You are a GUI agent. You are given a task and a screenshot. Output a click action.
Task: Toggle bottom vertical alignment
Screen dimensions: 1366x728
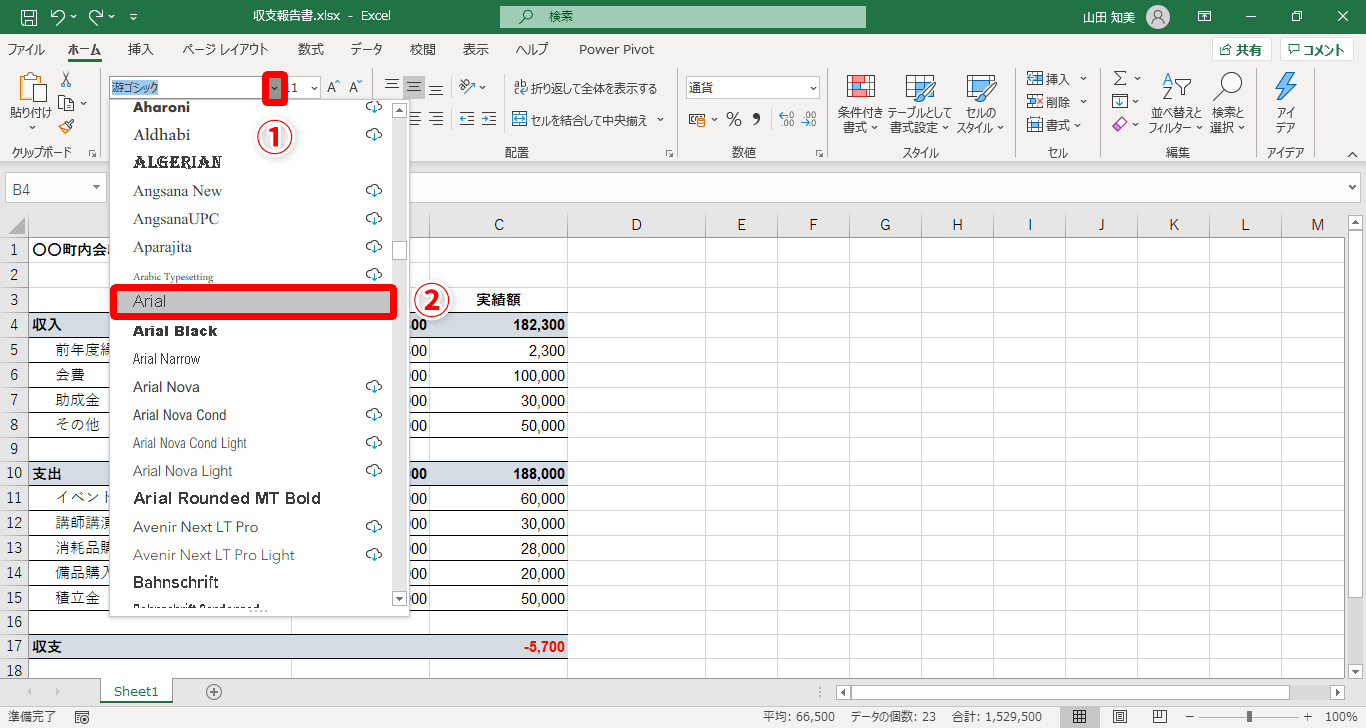436,88
